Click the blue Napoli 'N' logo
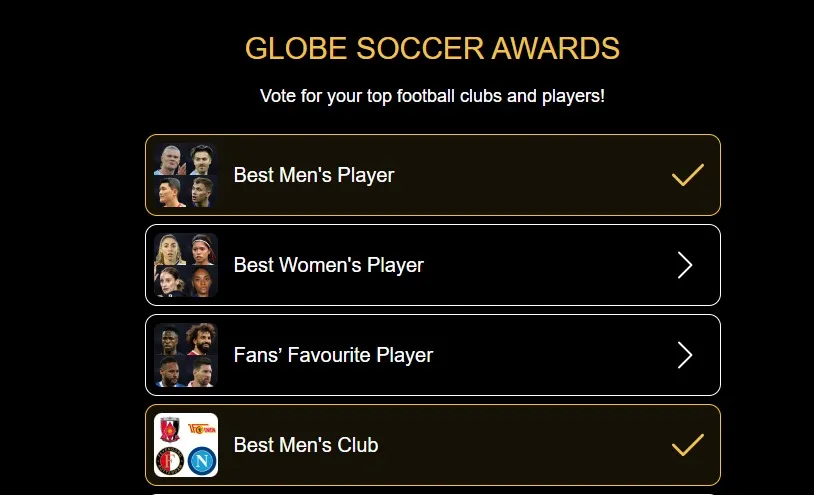Viewport: 814px width, 495px height. point(202,461)
